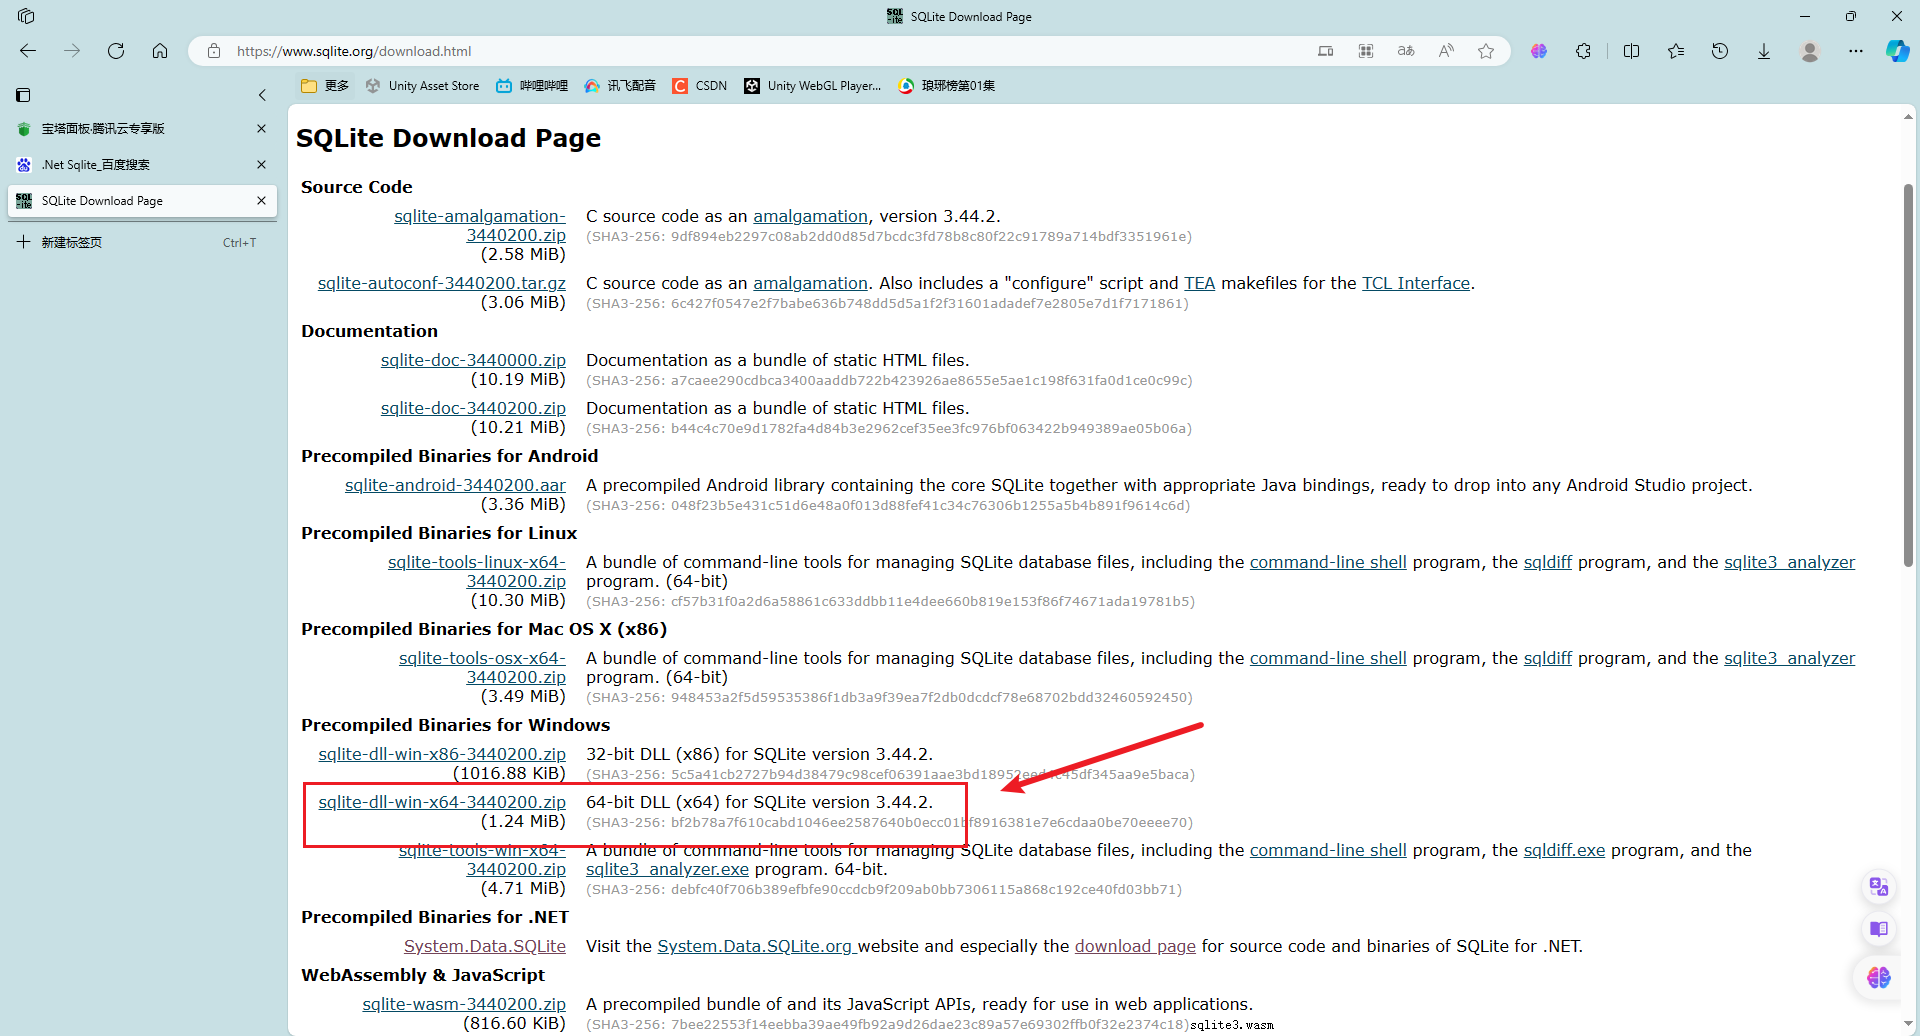Collapse the vertical tabs pane
Viewport: 1920px width, 1036px height.
262,95
